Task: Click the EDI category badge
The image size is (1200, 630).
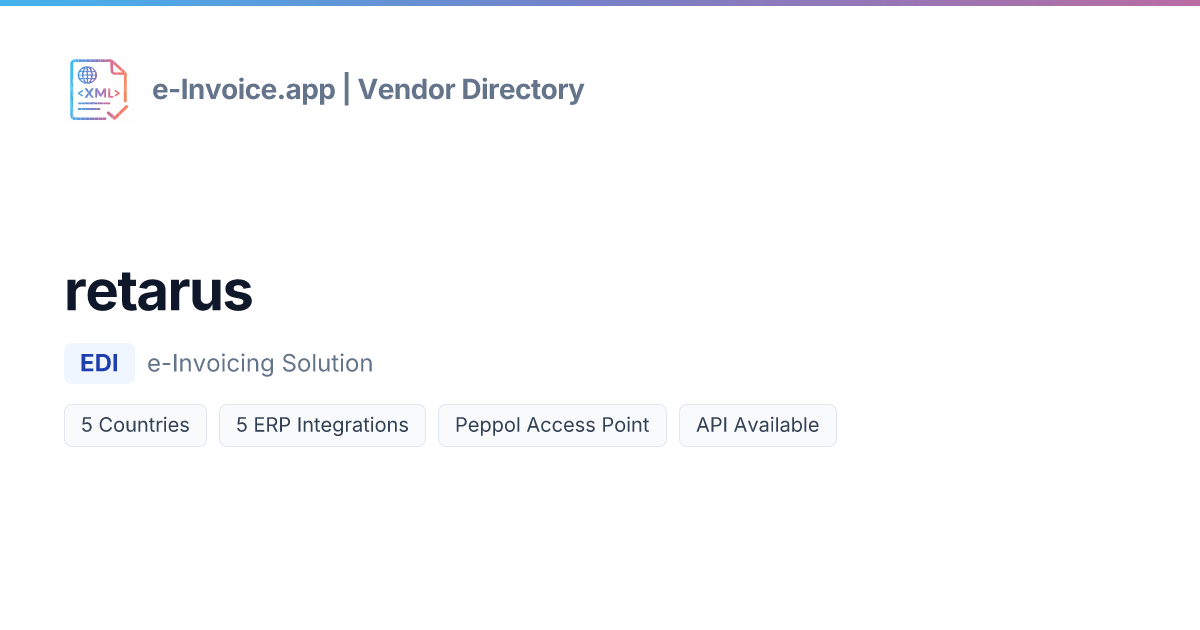Action: pyautogui.click(x=99, y=363)
